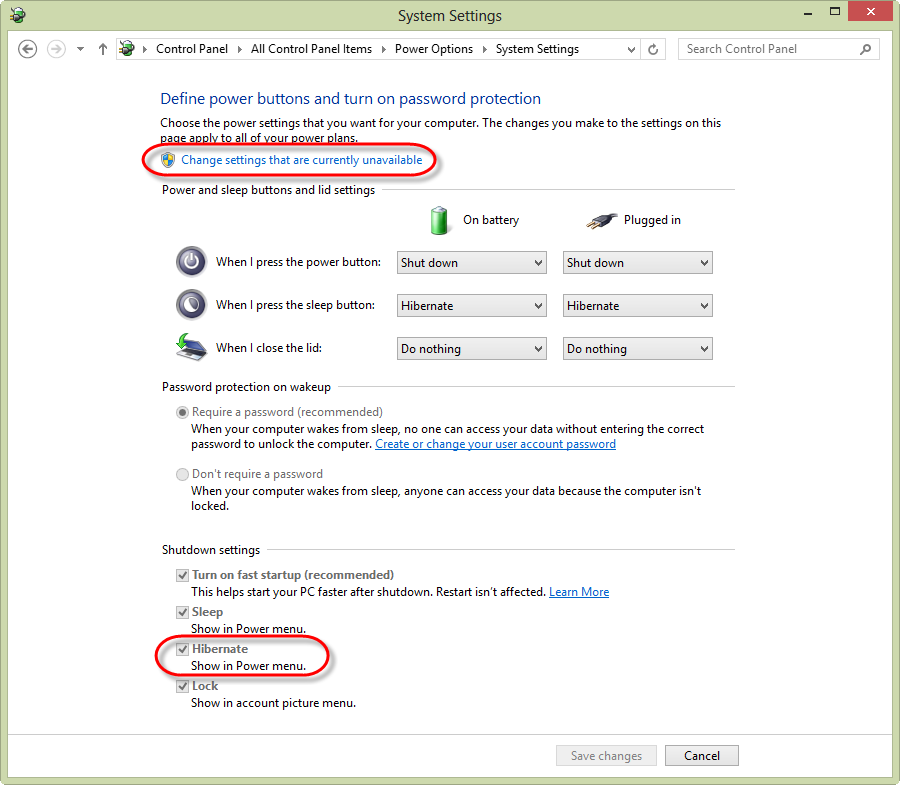Viewport: 900px width, 785px height.
Task: Click the sleep button moon icon
Action: [191, 304]
